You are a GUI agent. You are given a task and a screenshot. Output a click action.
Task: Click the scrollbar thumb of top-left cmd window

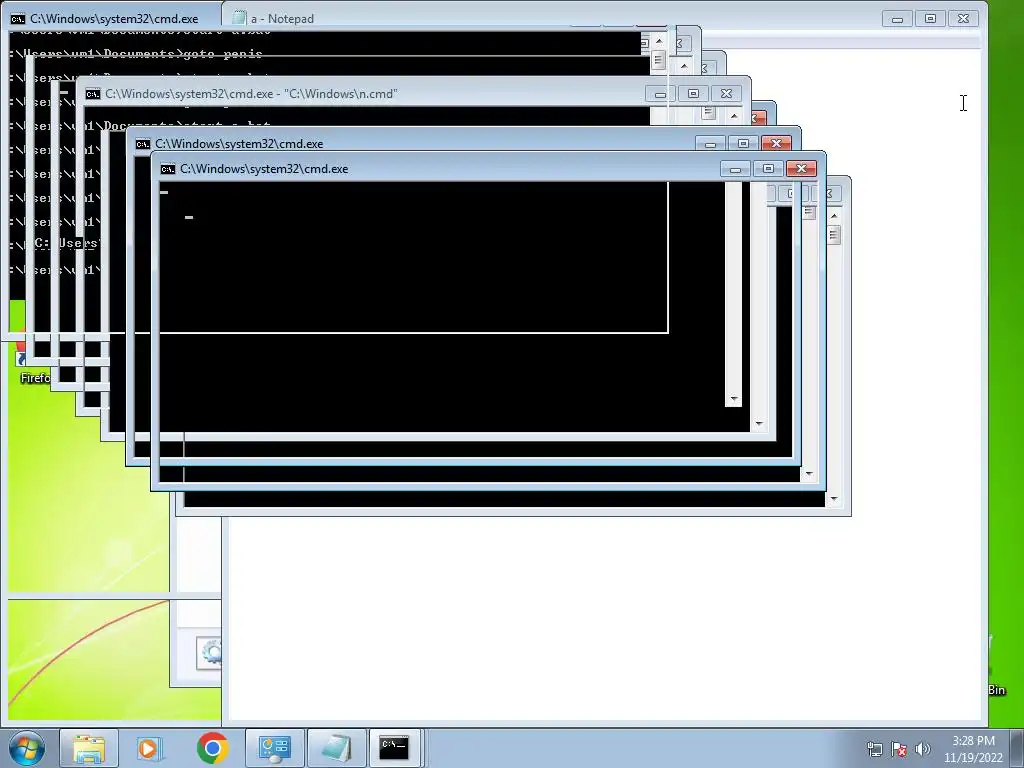coord(658,60)
